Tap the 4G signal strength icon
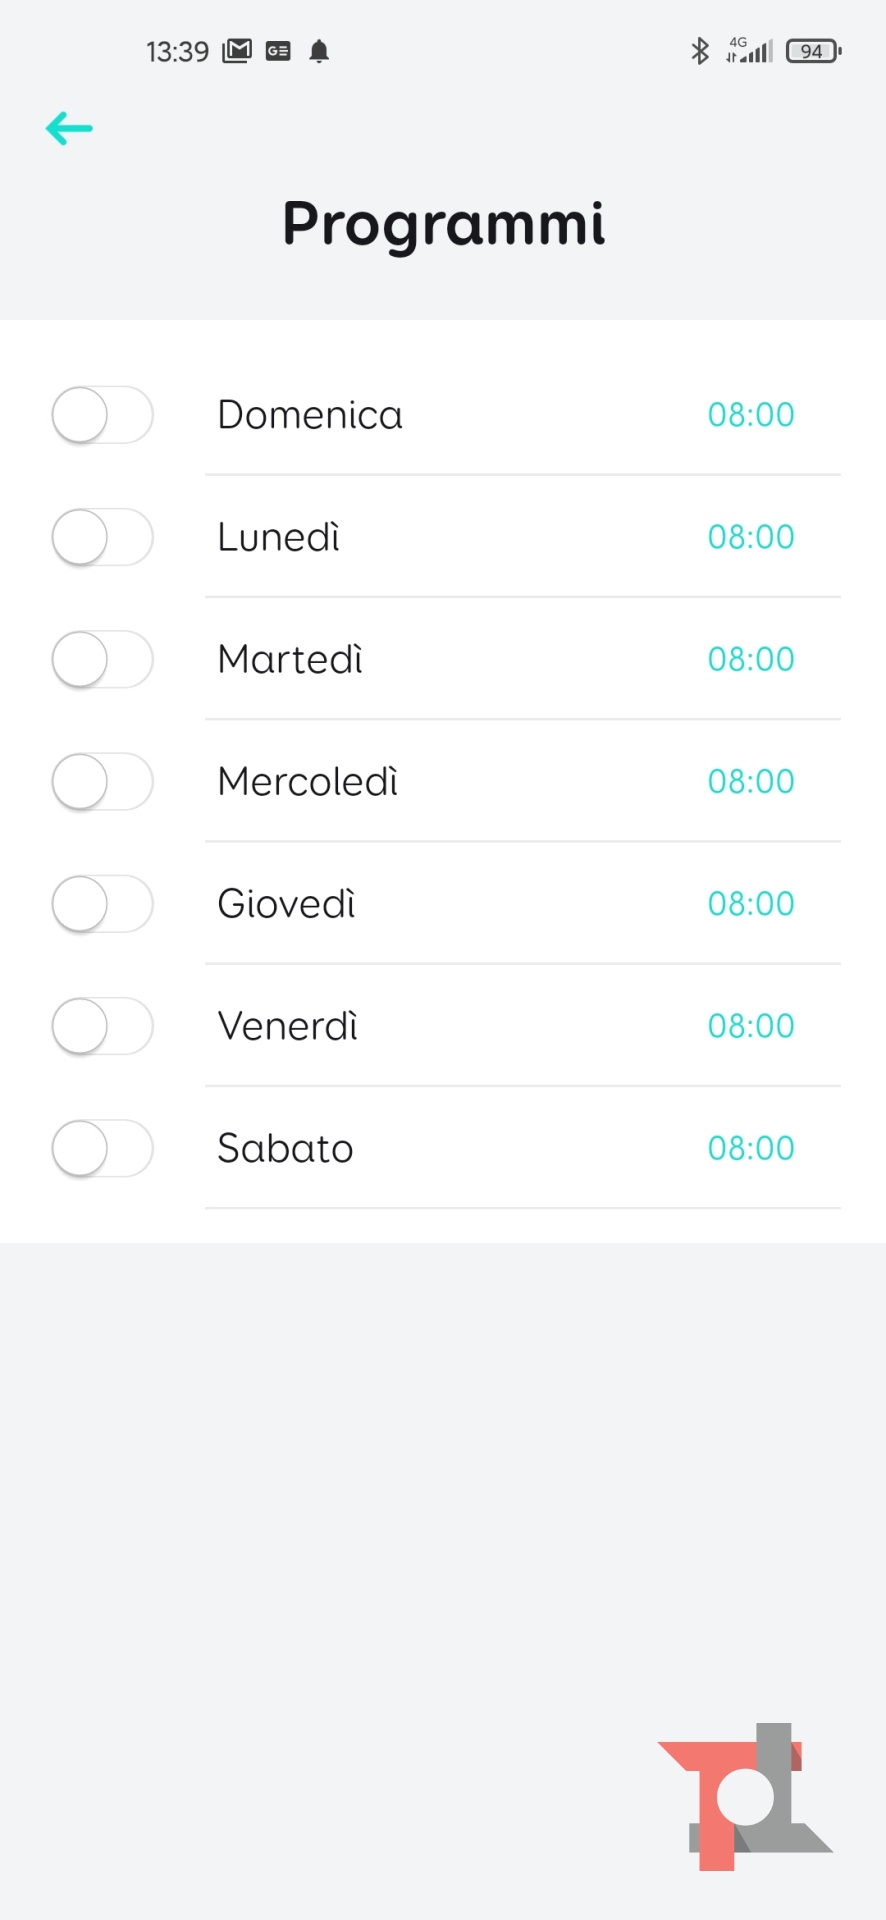 pos(750,51)
